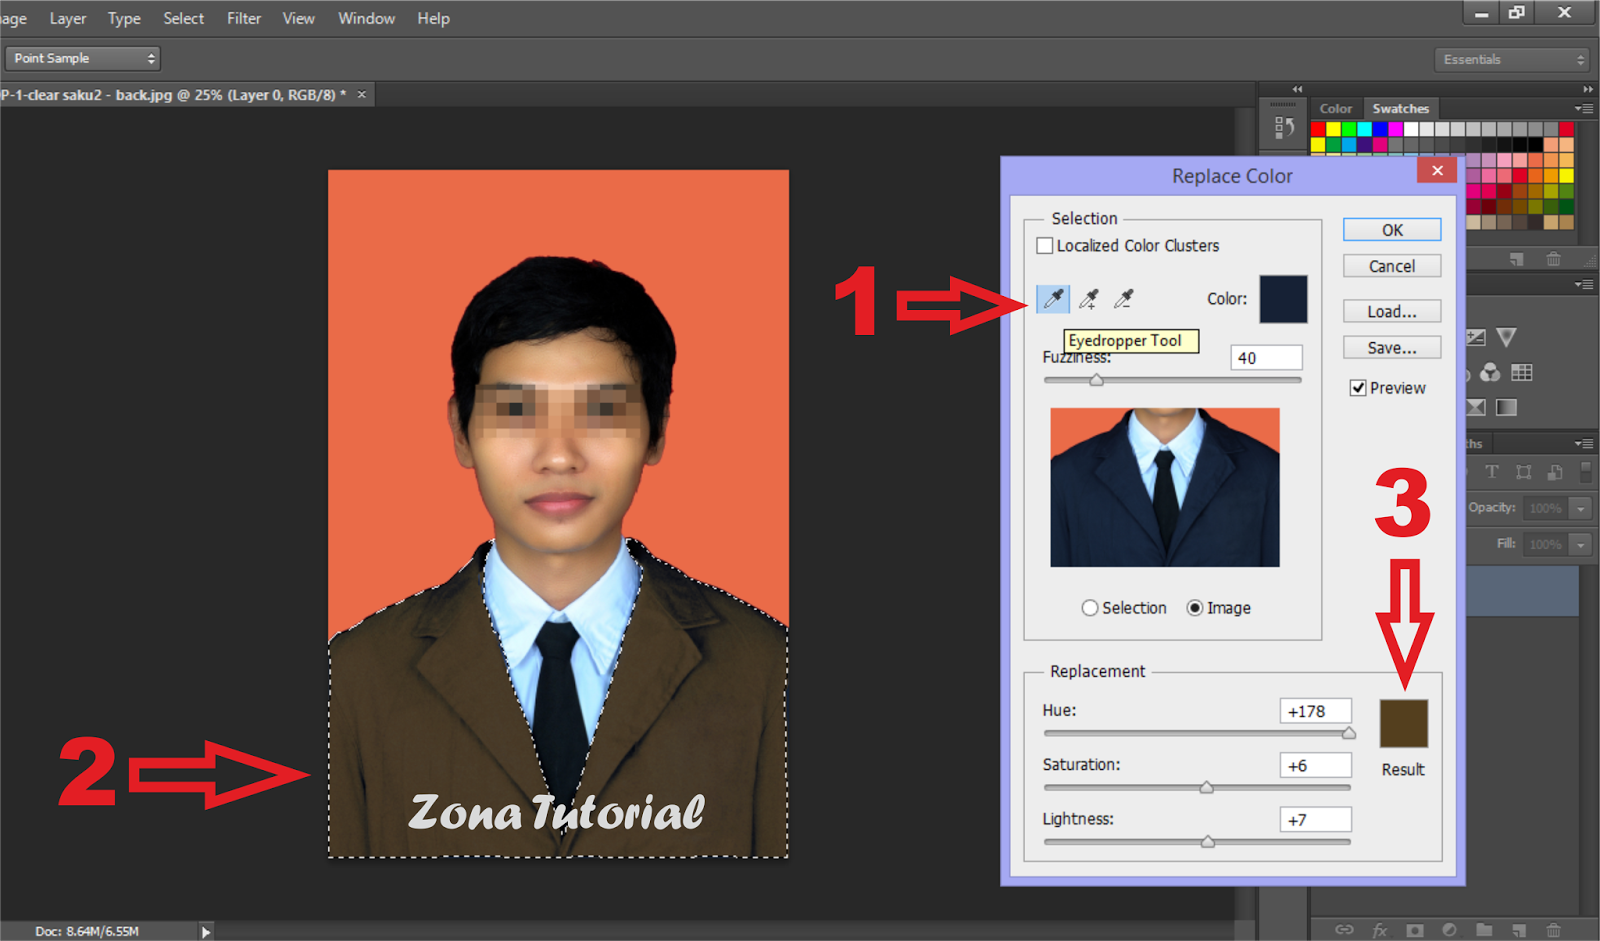
Task: Add the Selective Color adjustment icon
Action: click(1476, 407)
